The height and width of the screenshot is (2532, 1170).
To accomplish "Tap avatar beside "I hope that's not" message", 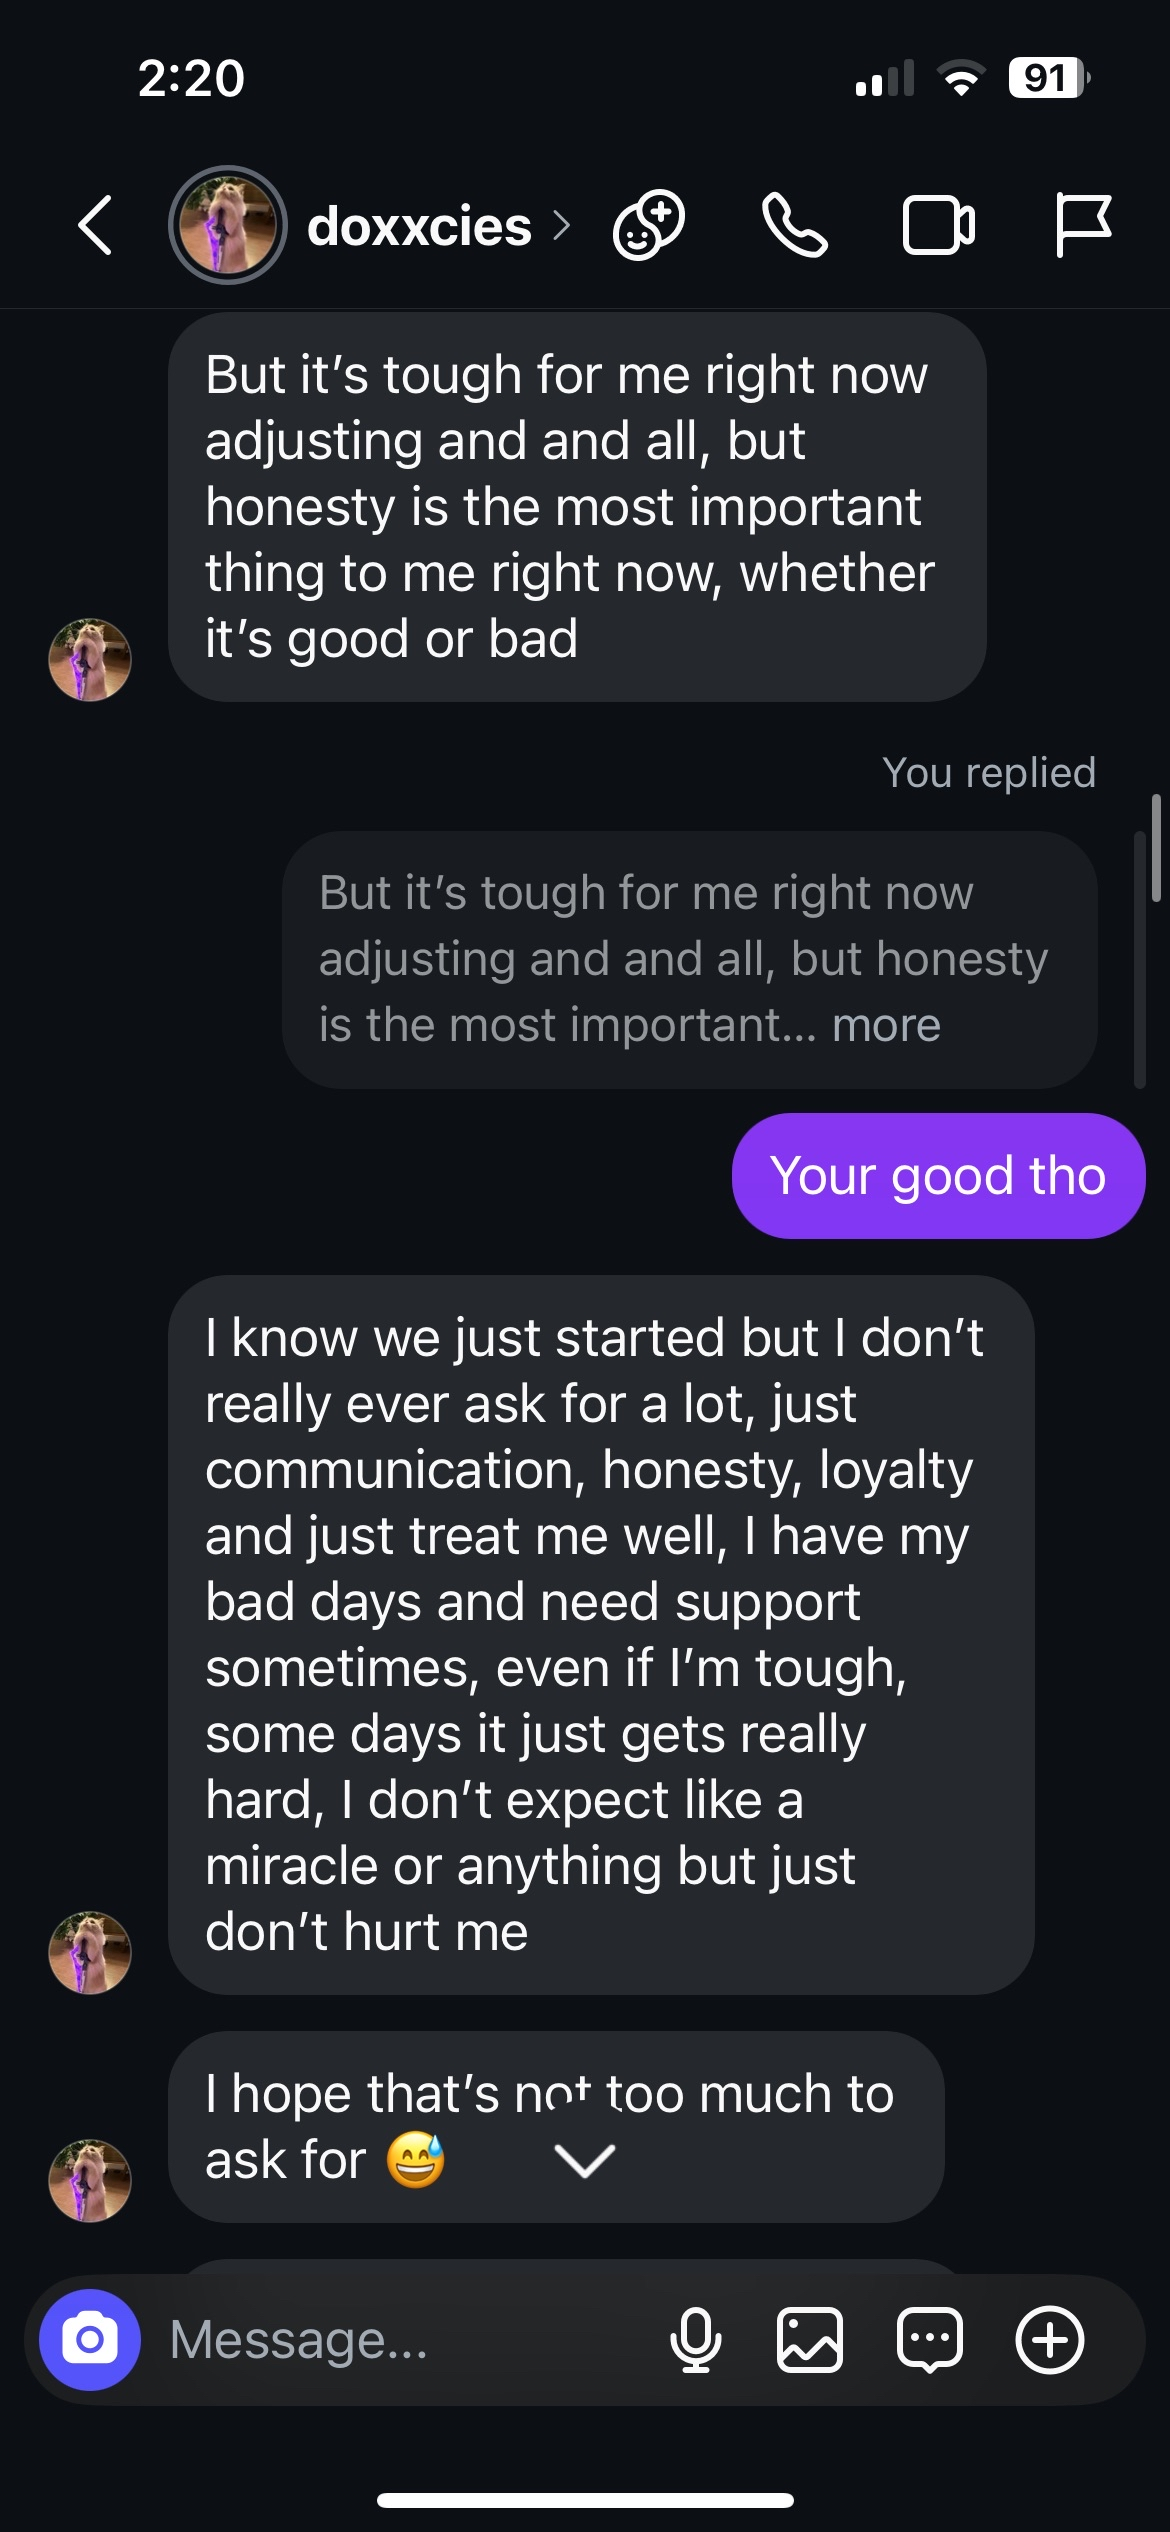I will coord(90,2180).
